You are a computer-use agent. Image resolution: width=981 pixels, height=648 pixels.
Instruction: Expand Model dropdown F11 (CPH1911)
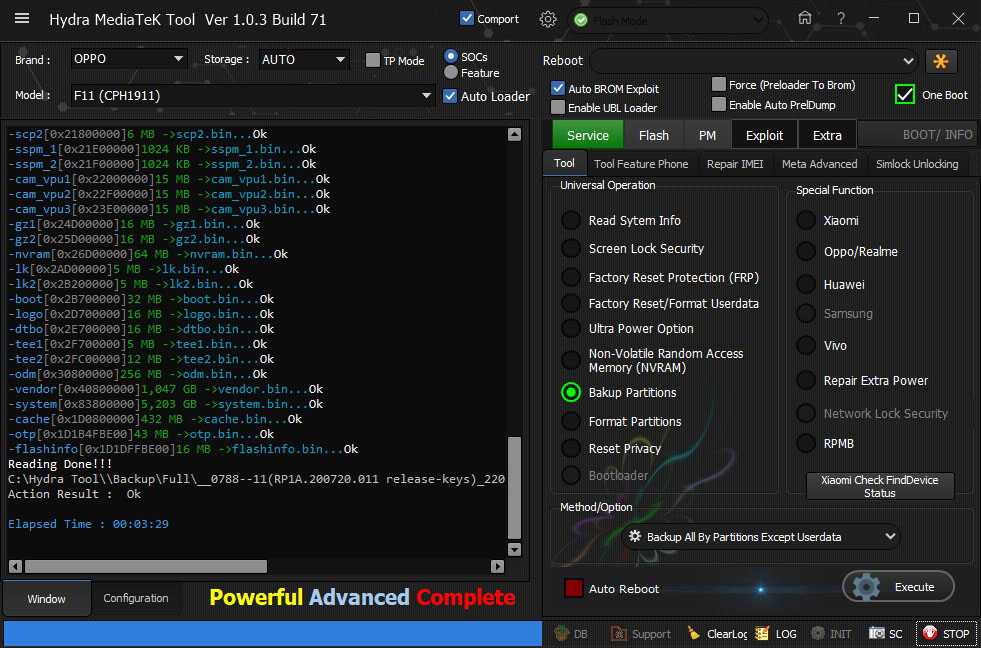[x=253, y=96]
